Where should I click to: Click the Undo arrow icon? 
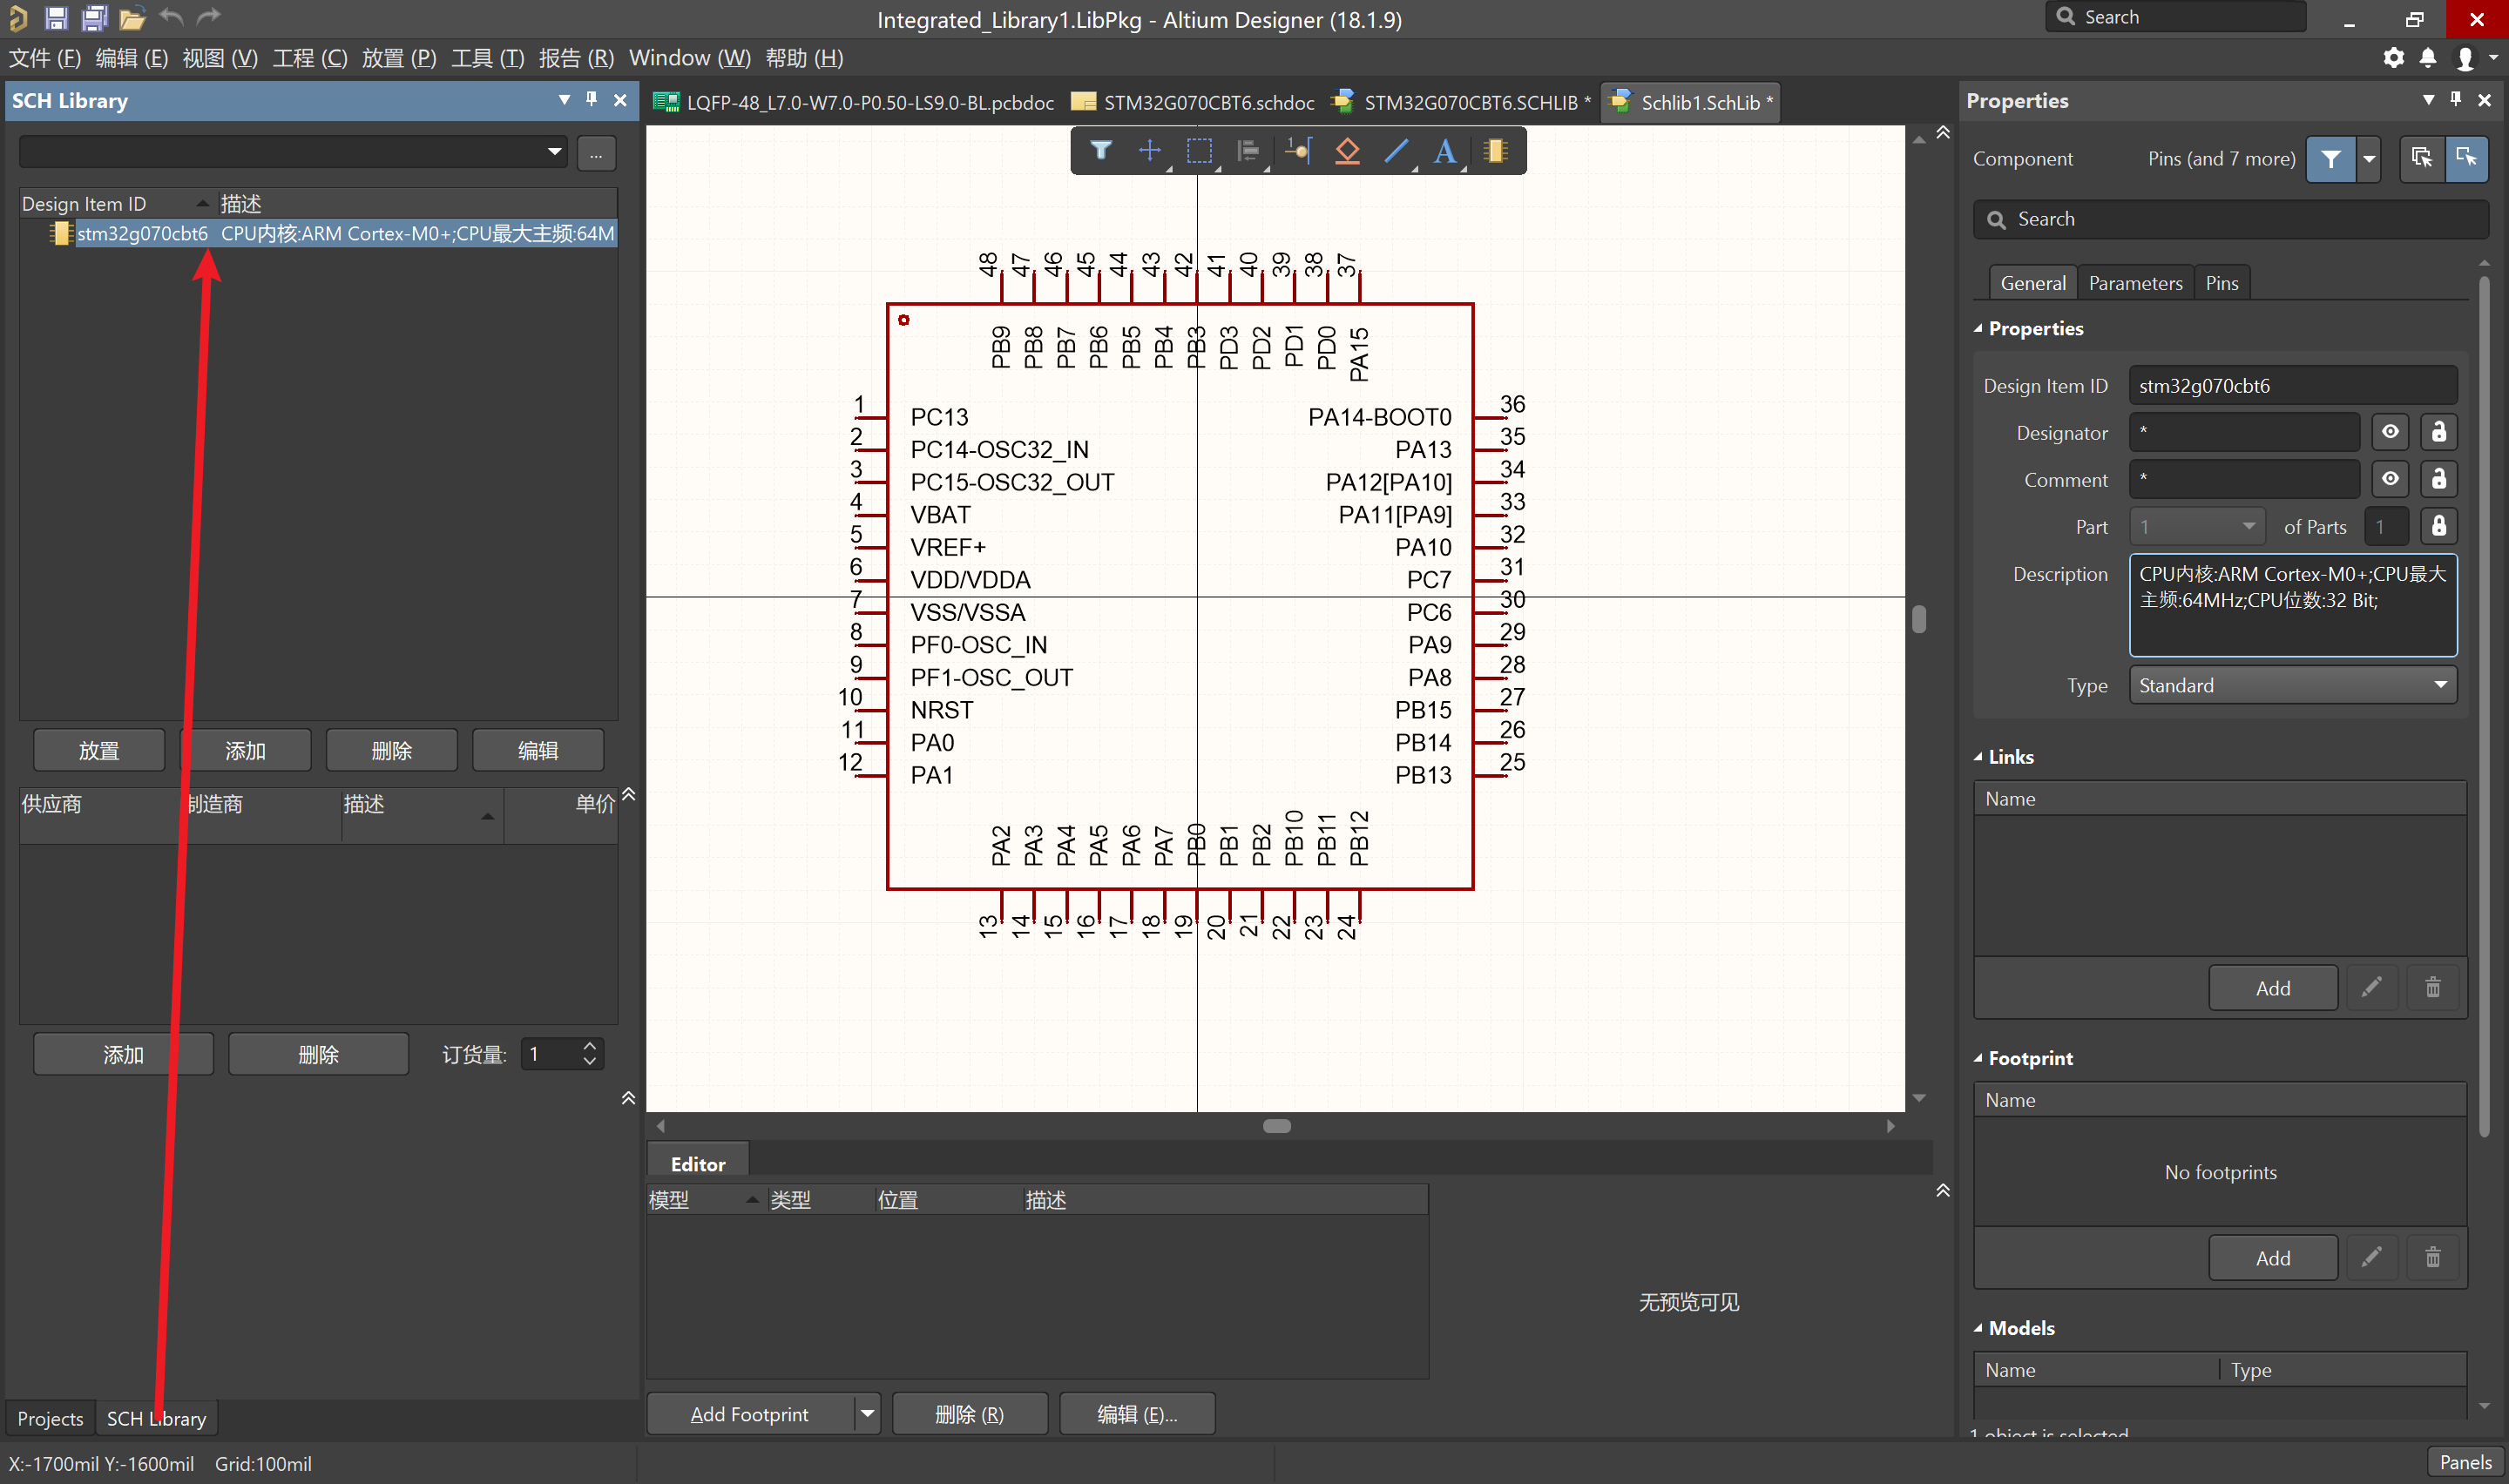(172, 17)
